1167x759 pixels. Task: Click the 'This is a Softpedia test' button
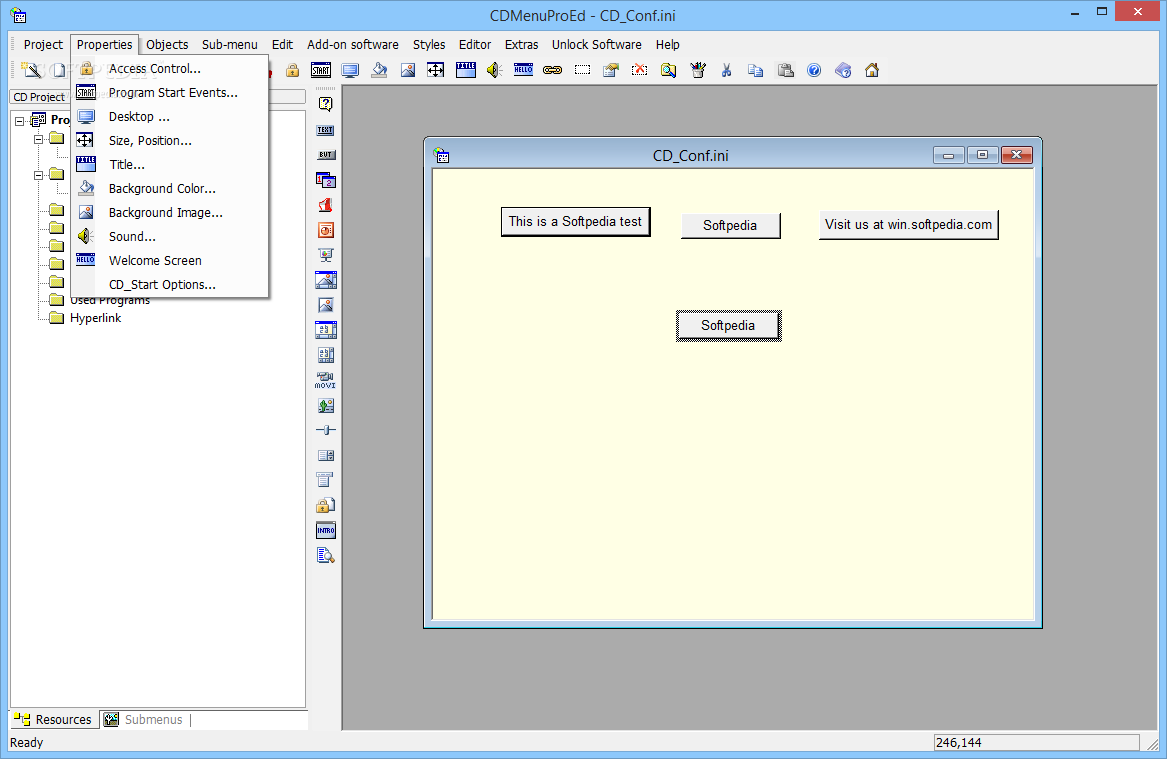pyautogui.click(x=575, y=222)
